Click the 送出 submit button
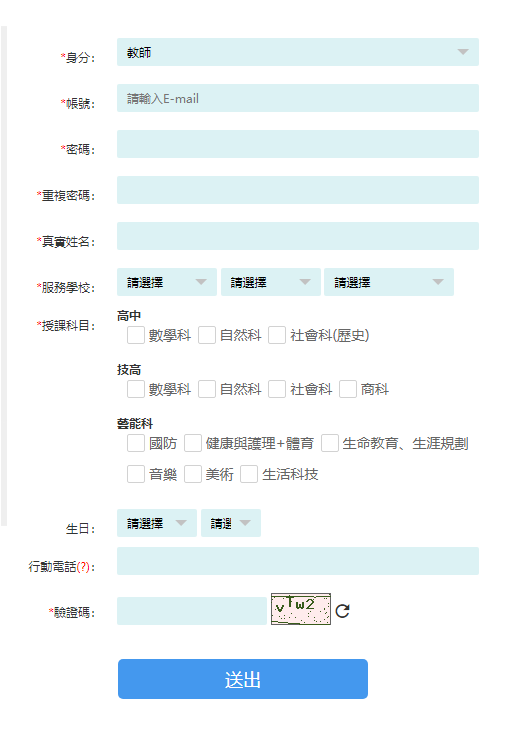The height and width of the screenshot is (733, 510). (243, 679)
